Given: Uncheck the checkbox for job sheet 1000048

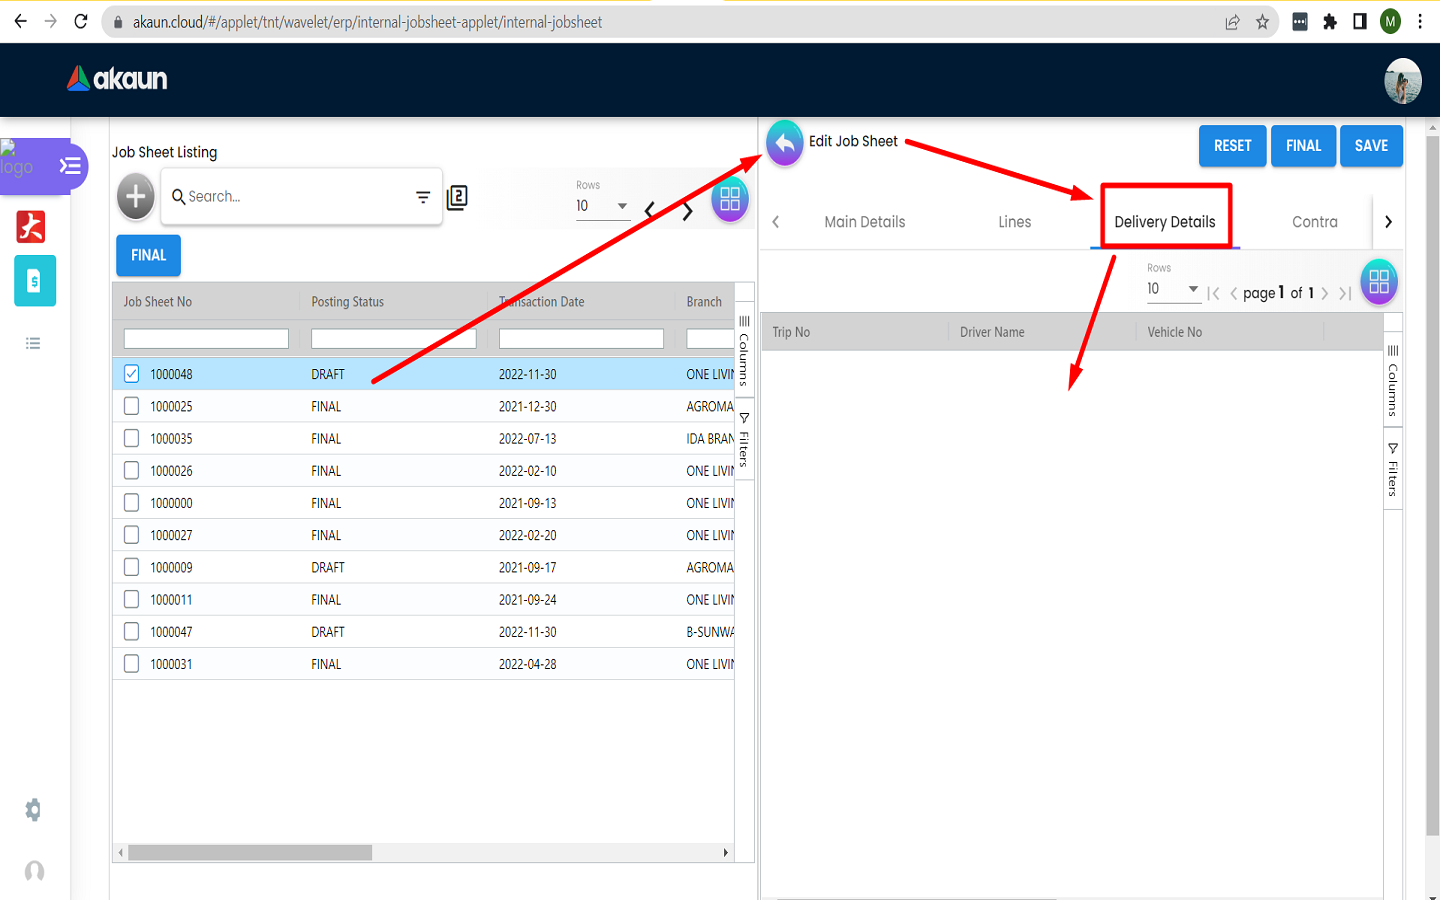Looking at the screenshot, I should 132,374.
